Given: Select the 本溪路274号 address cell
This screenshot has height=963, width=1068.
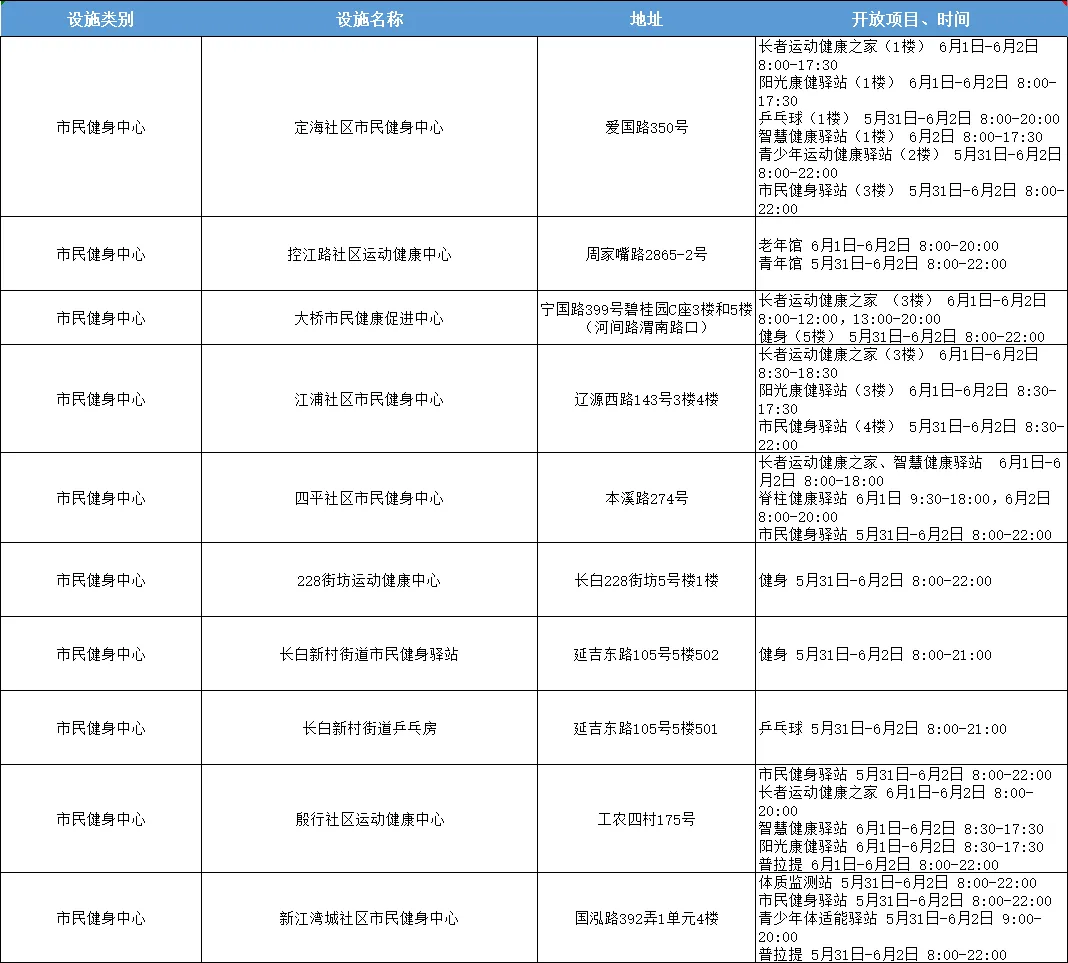Looking at the screenshot, I should click(646, 497).
